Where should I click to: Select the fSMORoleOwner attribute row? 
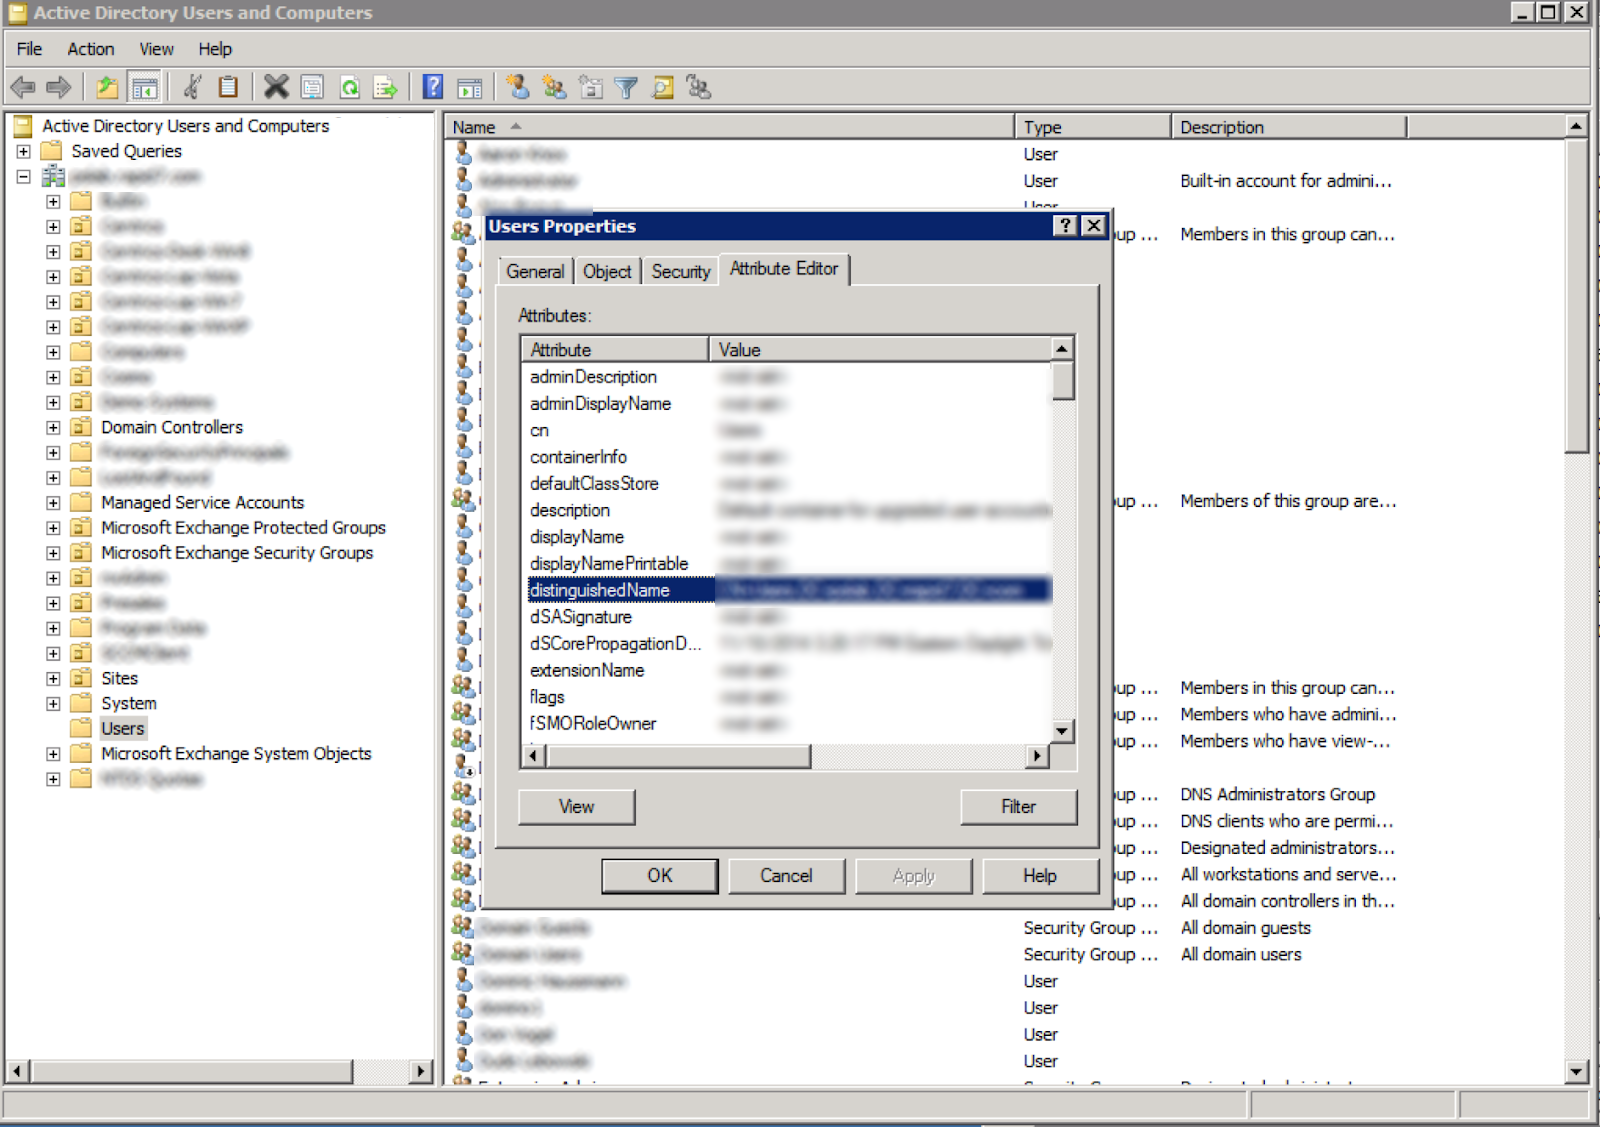[790, 723]
